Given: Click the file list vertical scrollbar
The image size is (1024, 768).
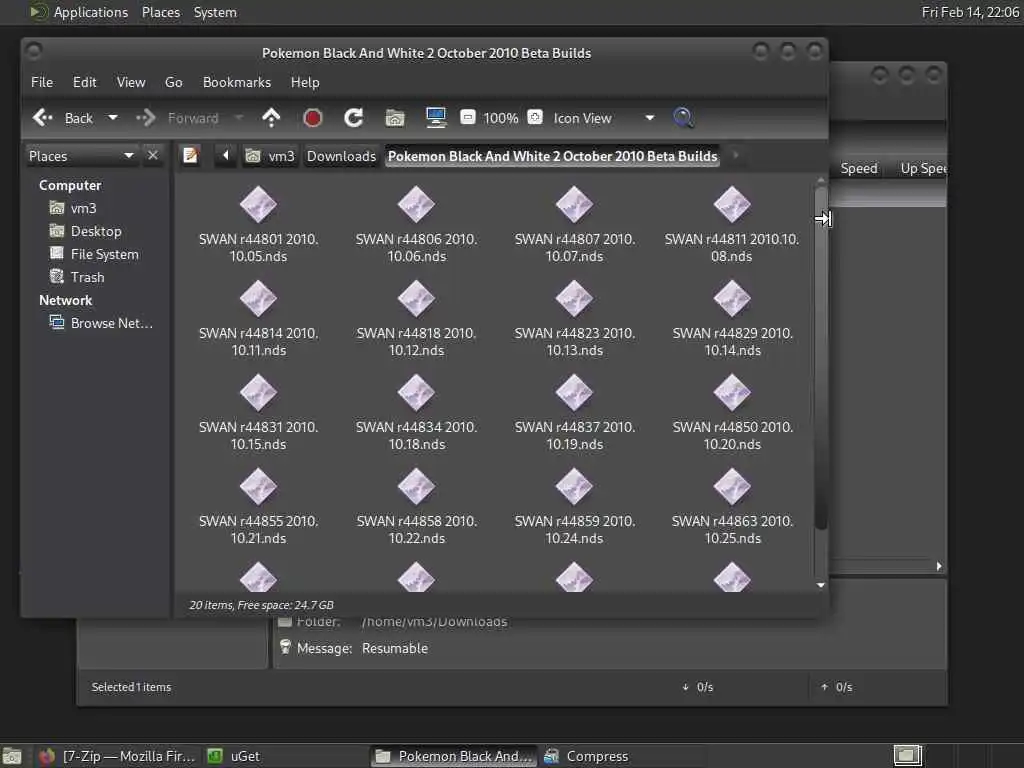Looking at the screenshot, I should pos(821,358).
